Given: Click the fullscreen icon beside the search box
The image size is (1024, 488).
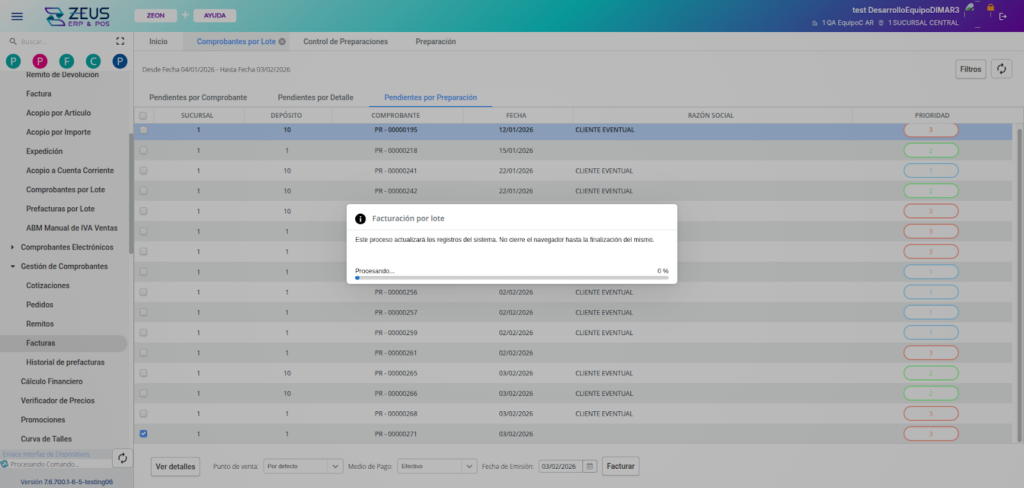Looking at the screenshot, I should [x=120, y=42].
